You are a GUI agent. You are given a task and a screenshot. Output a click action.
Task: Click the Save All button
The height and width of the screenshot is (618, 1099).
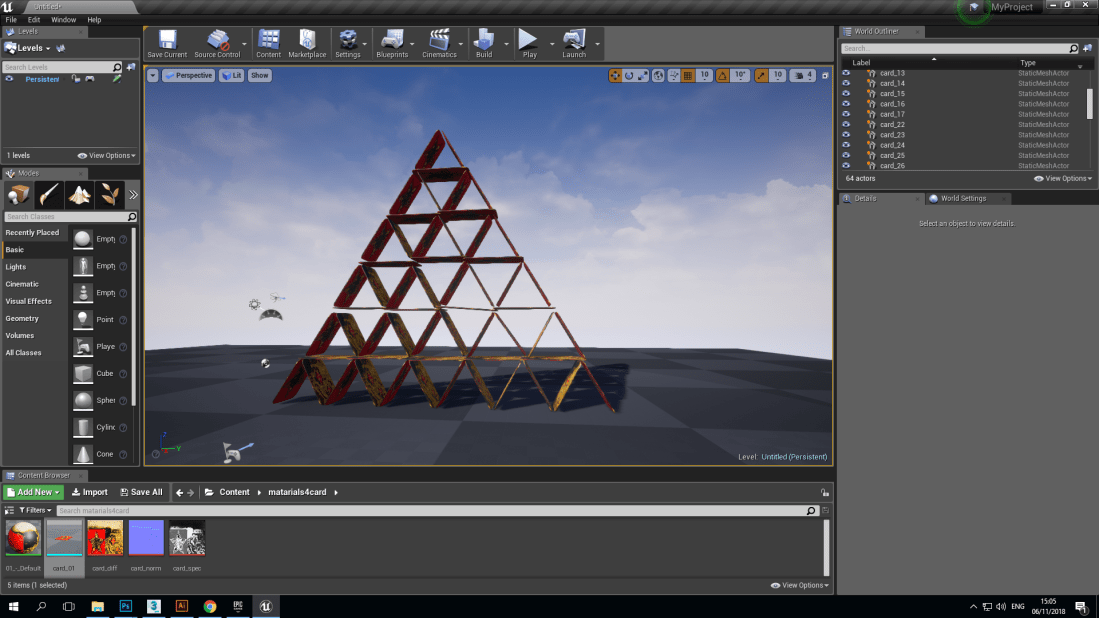pos(140,492)
